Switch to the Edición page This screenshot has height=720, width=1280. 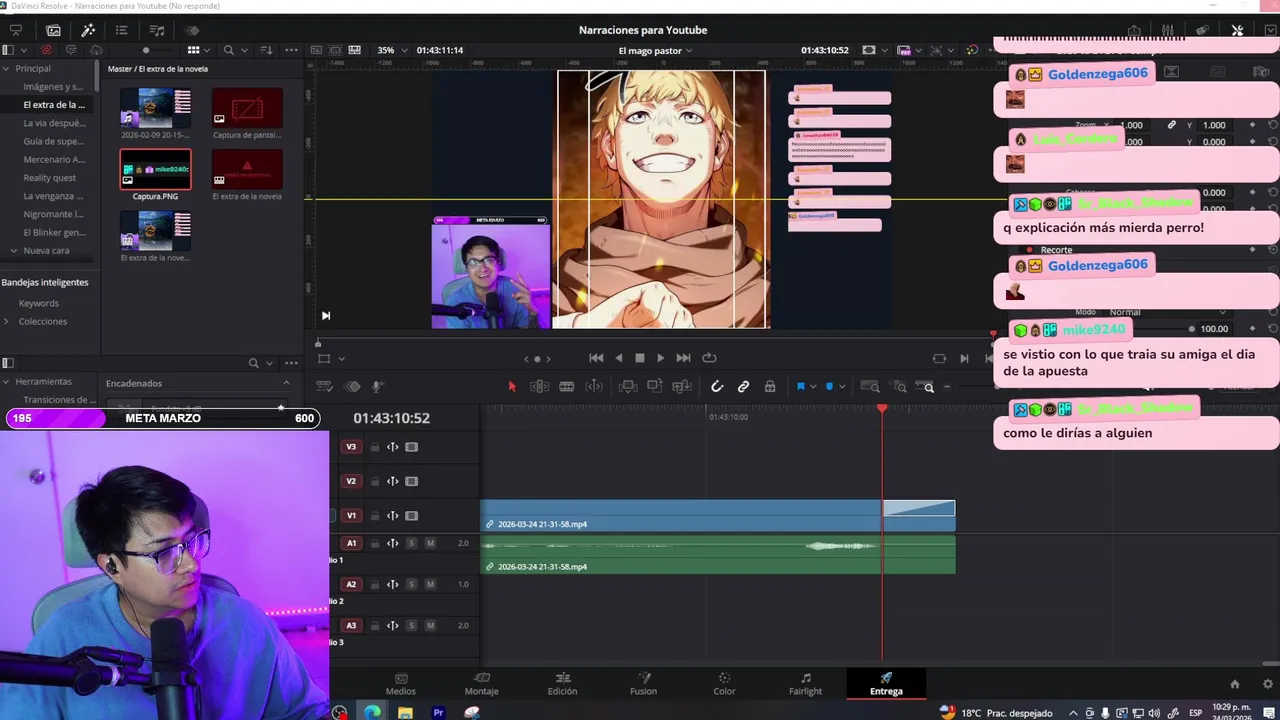562,684
